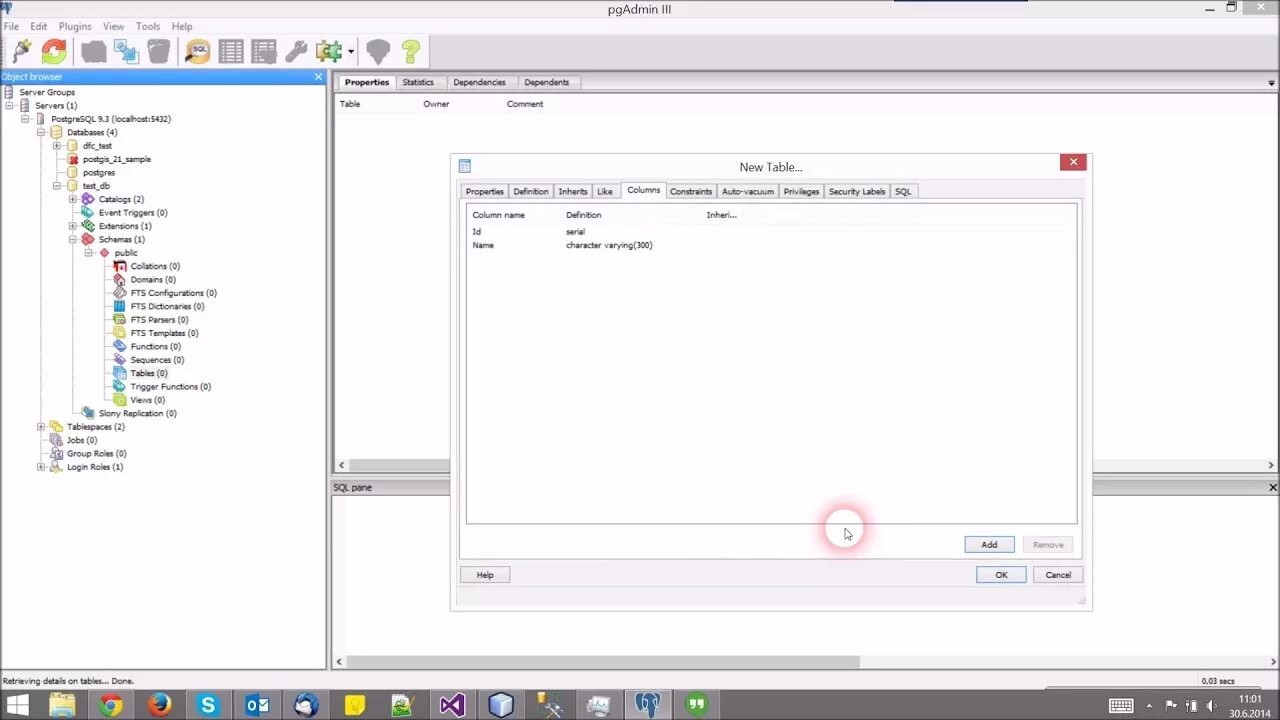
Task: Click the FTS Configurations tree icon
Action: point(120,293)
